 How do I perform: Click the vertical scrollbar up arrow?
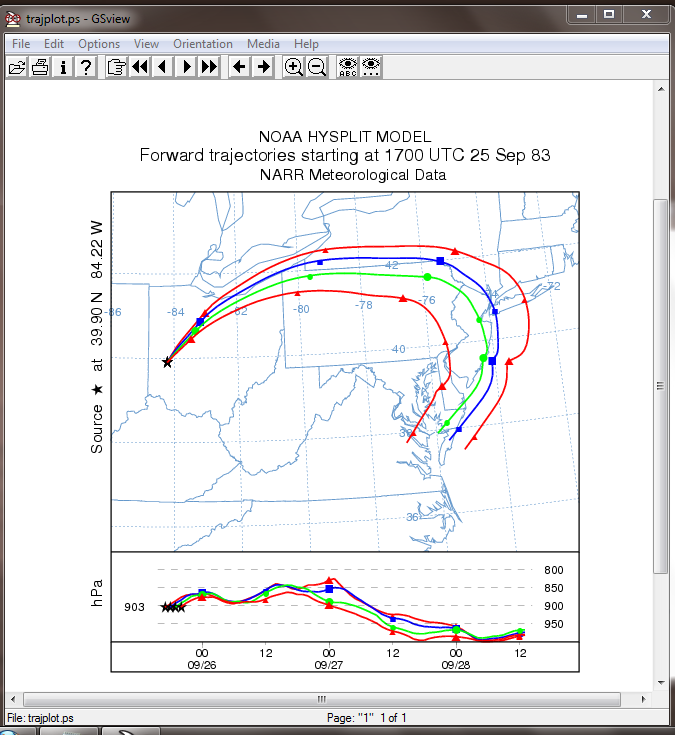(661, 89)
